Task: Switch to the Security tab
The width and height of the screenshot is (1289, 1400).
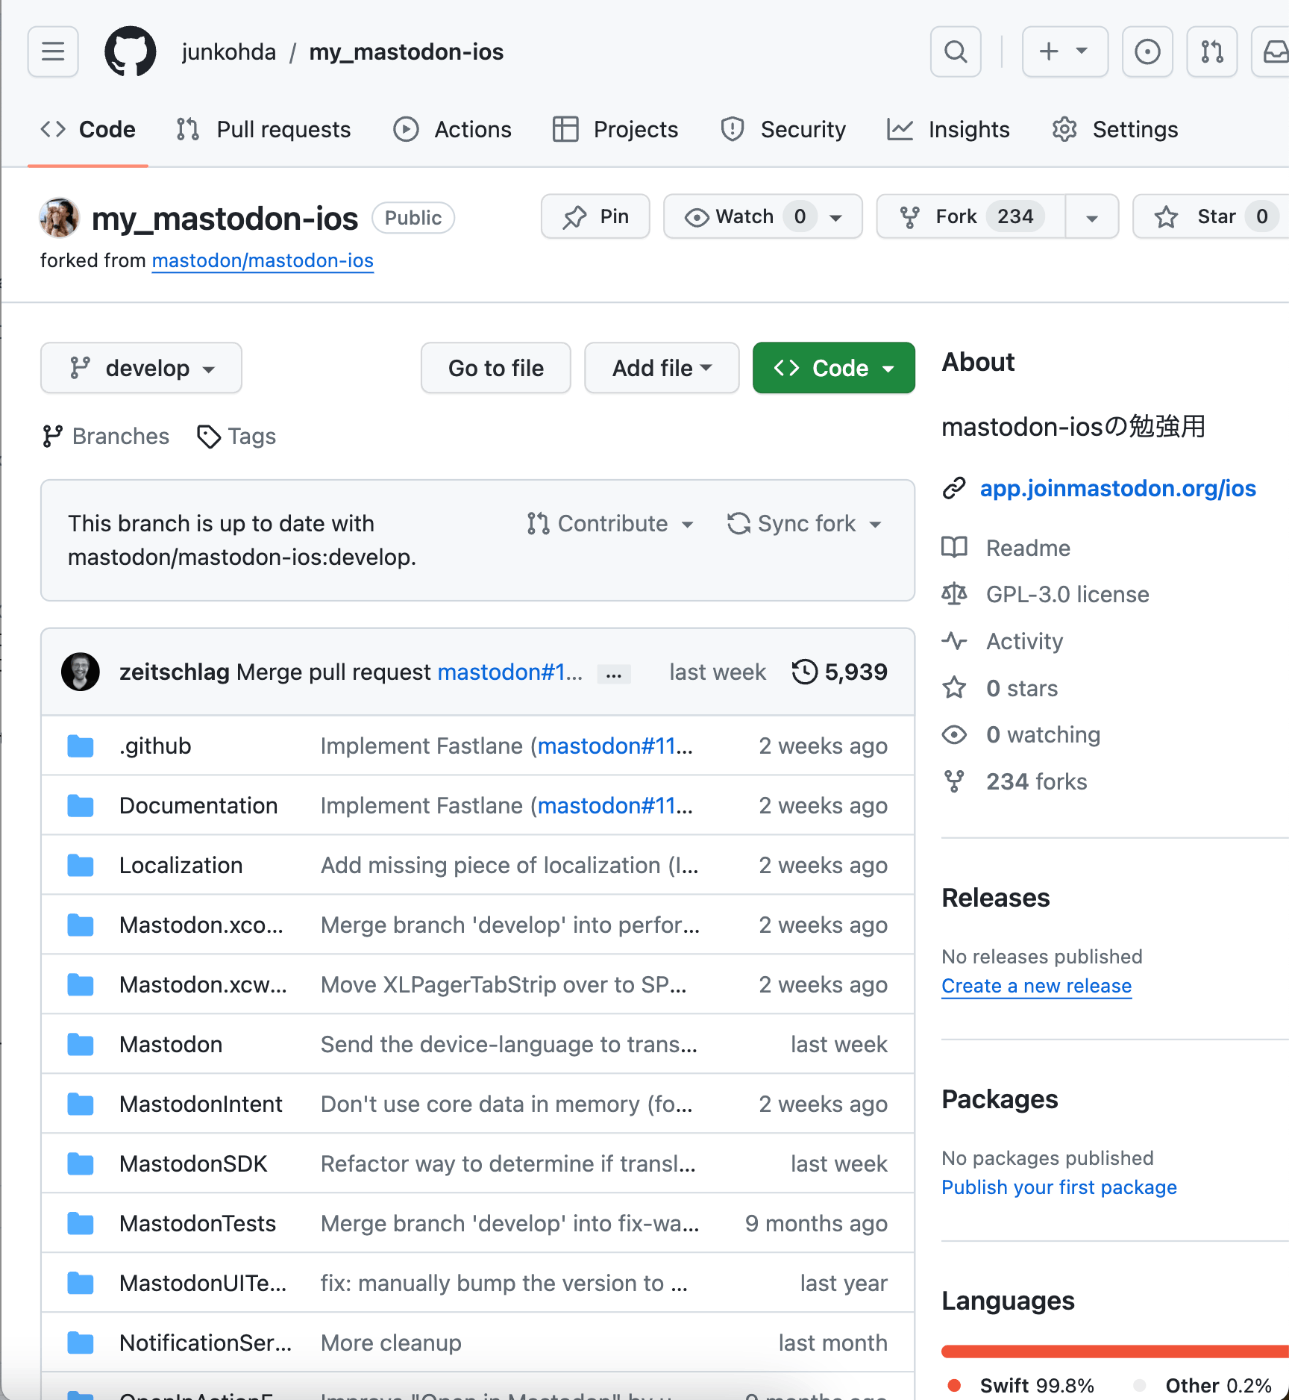Action: [x=784, y=129]
